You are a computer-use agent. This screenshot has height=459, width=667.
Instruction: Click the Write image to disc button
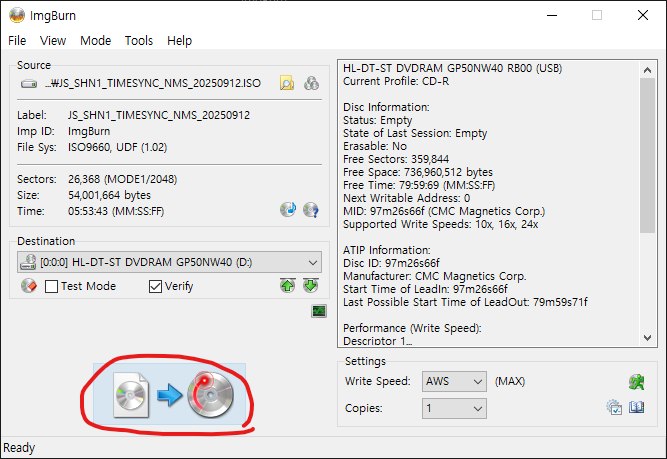(x=169, y=394)
